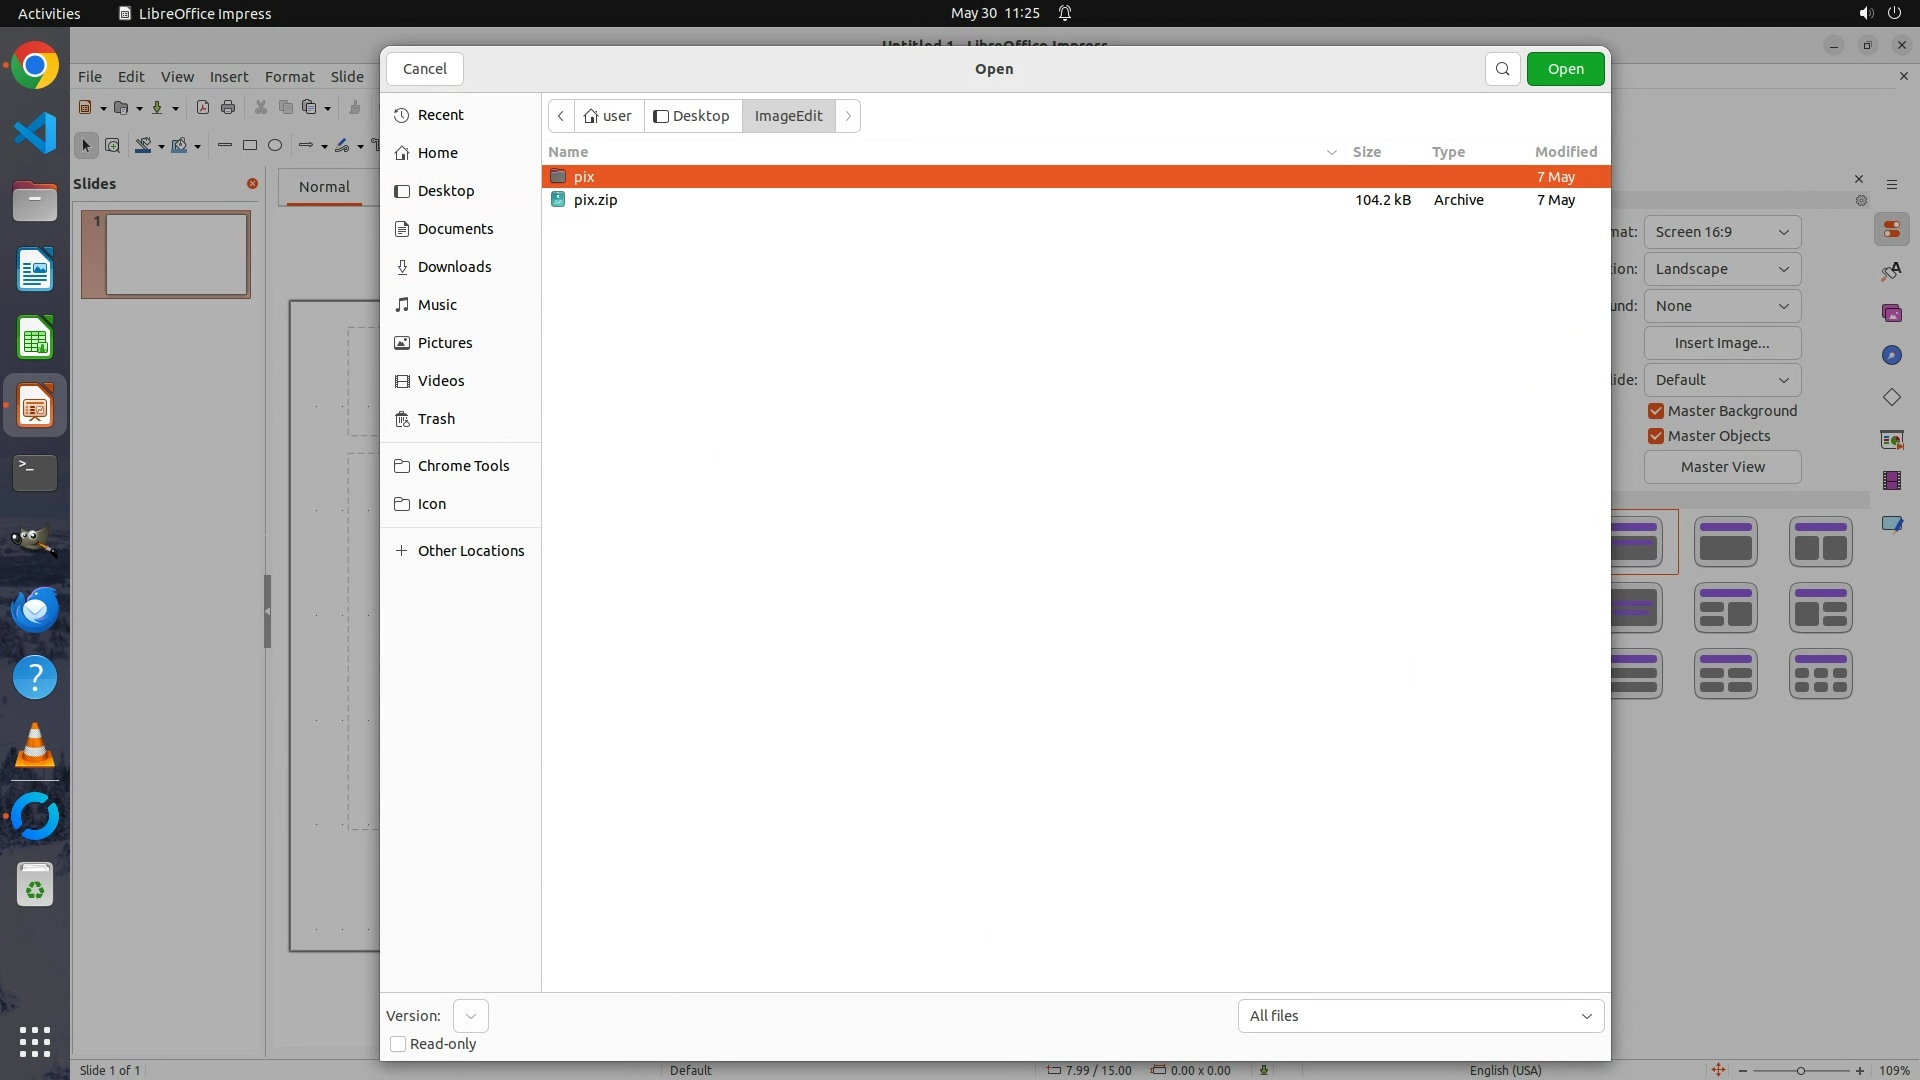
Task: Click the search icon in Open dialog
Action: [x=1502, y=69]
